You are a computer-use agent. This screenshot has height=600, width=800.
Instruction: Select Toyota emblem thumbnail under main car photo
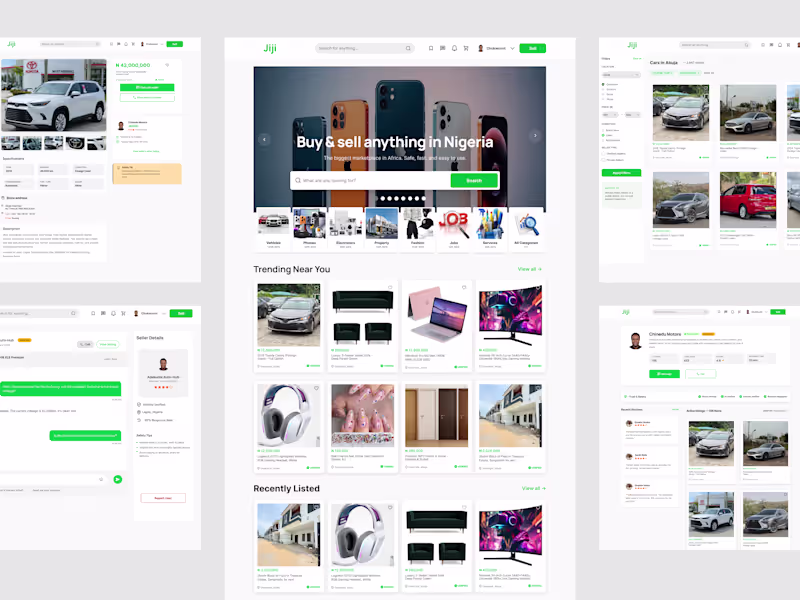point(75,143)
